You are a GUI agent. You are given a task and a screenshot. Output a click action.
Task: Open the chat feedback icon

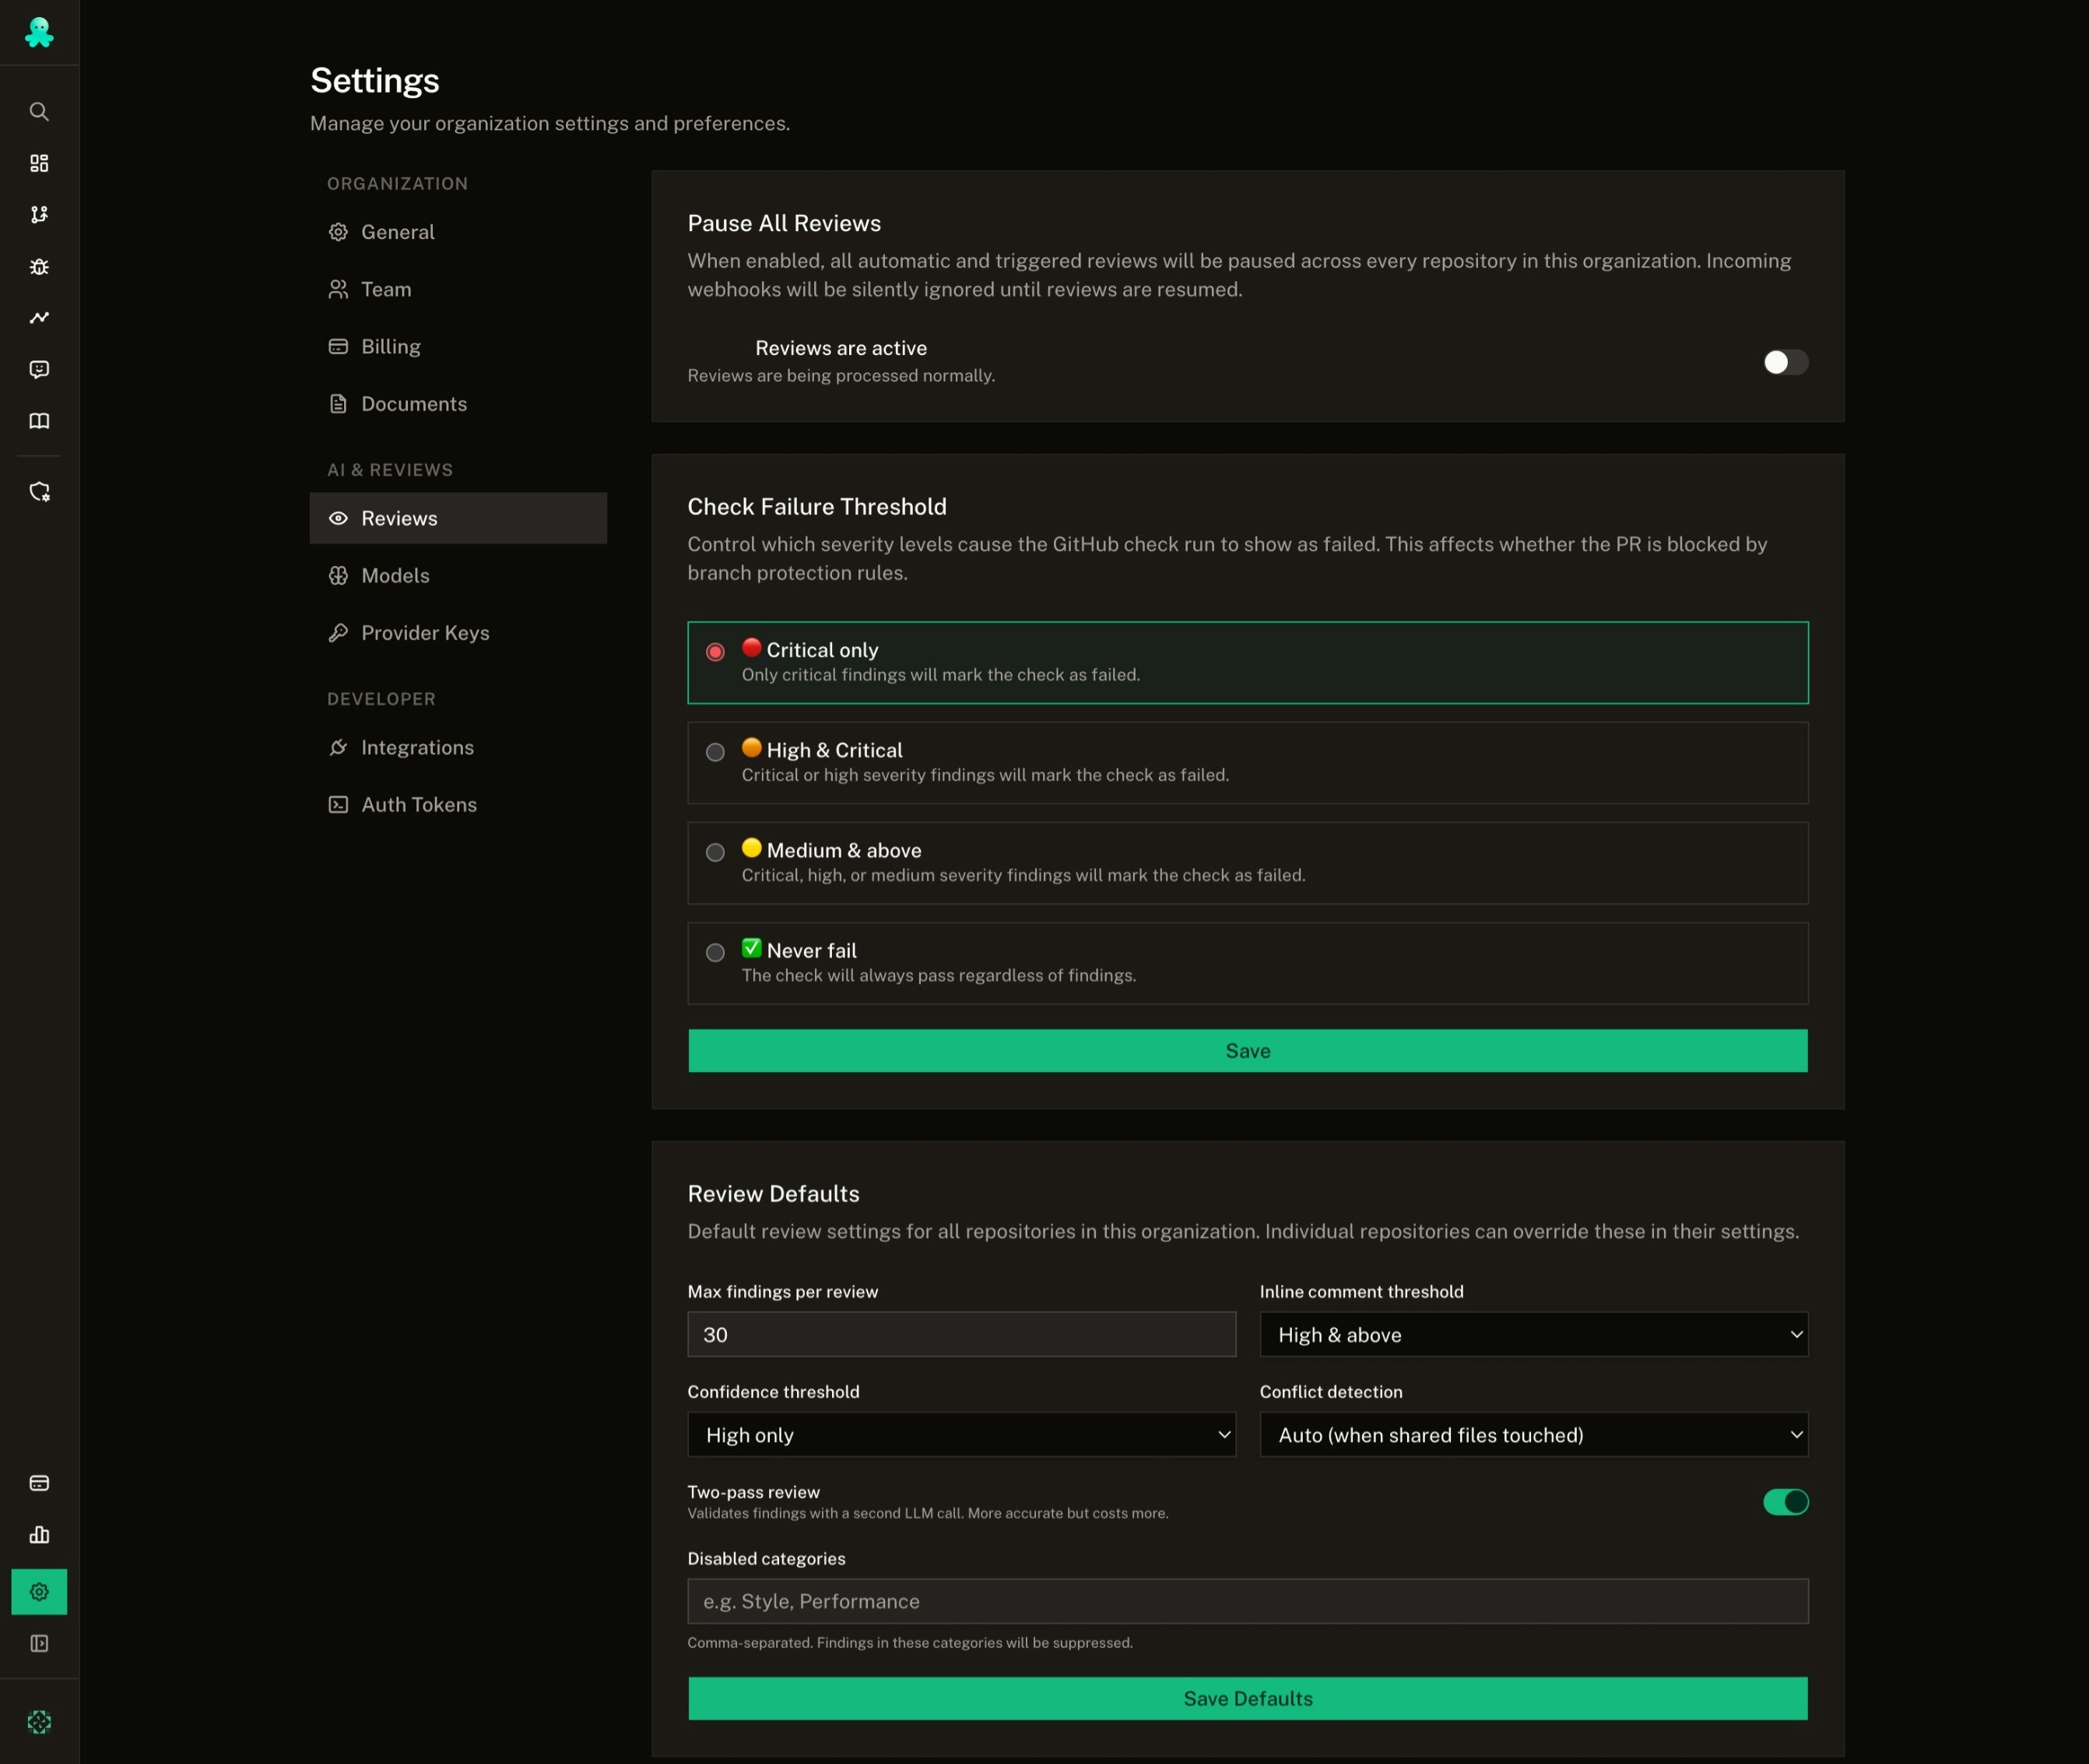click(39, 369)
